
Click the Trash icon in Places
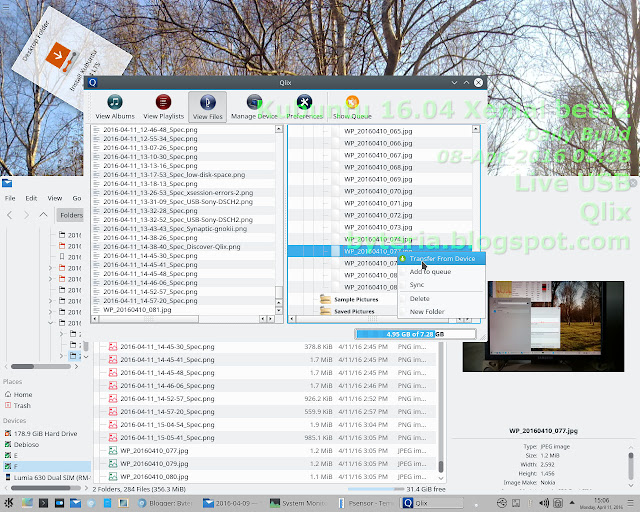8,405
